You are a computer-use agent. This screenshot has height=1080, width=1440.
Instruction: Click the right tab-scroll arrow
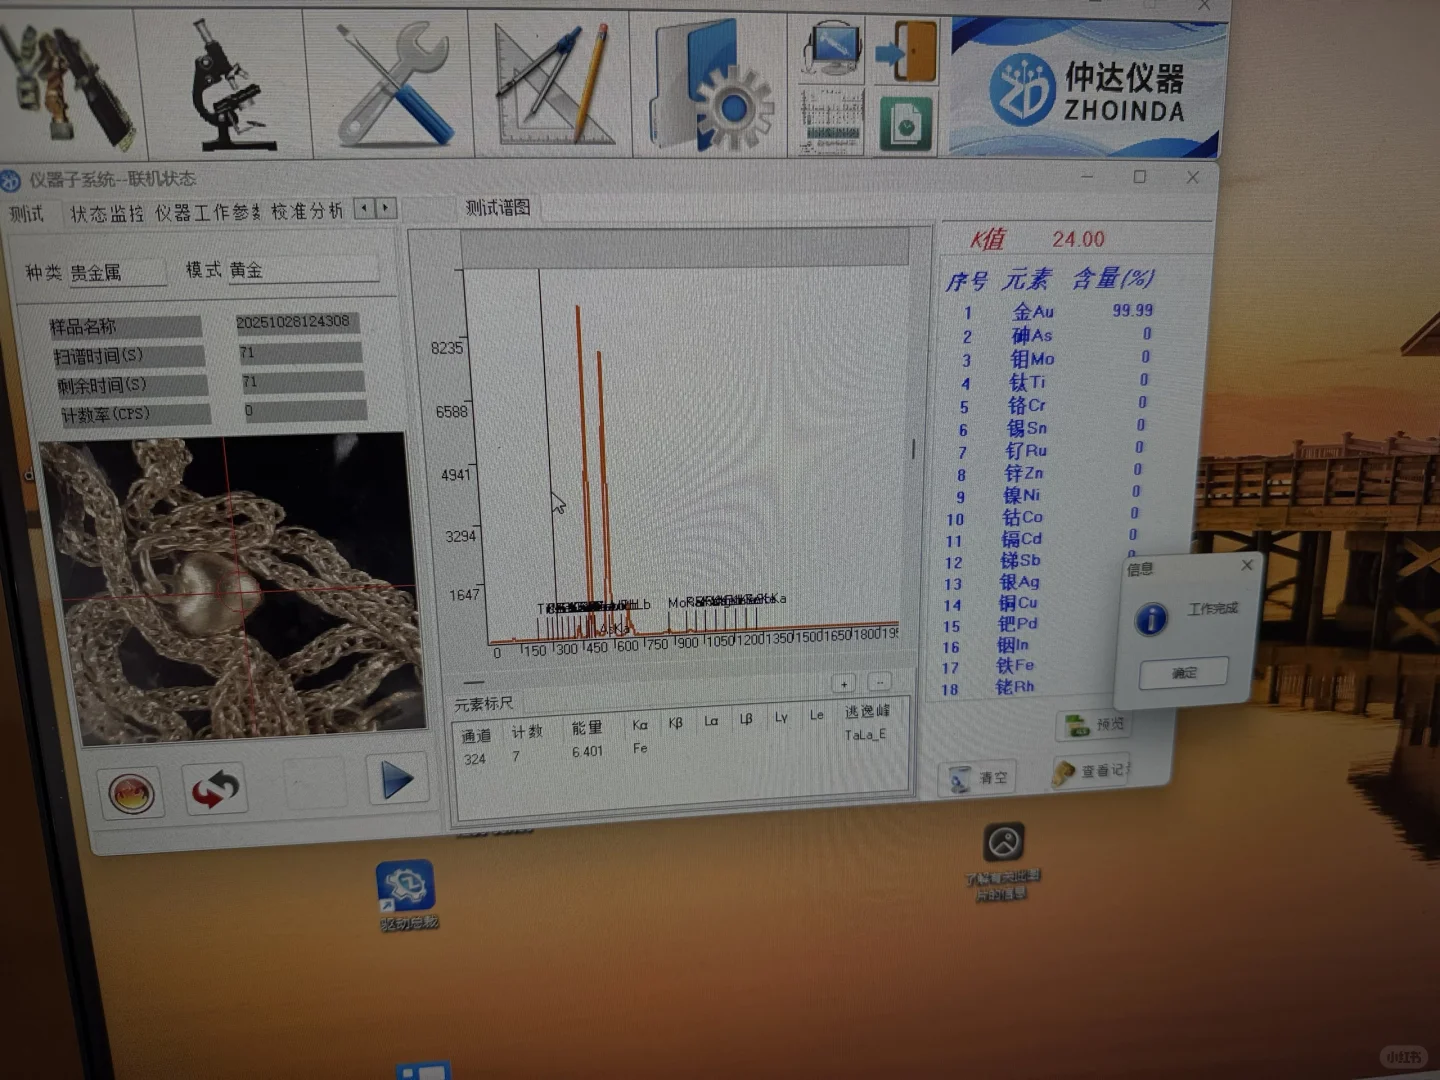pos(386,208)
